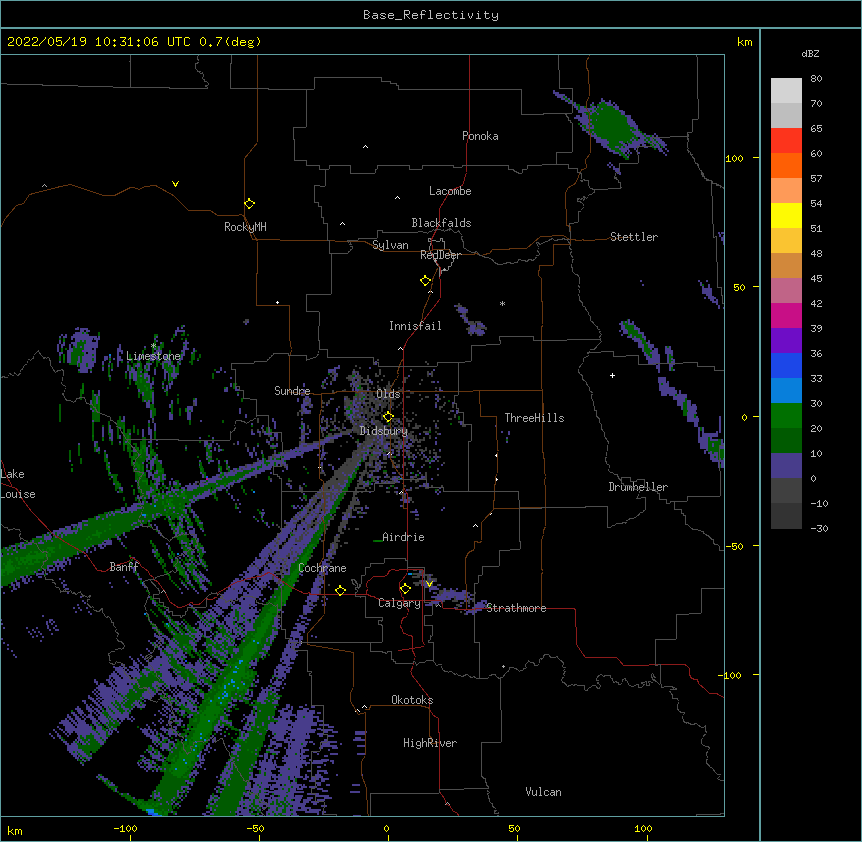Click the Ponoka city label

tap(480, 136)
